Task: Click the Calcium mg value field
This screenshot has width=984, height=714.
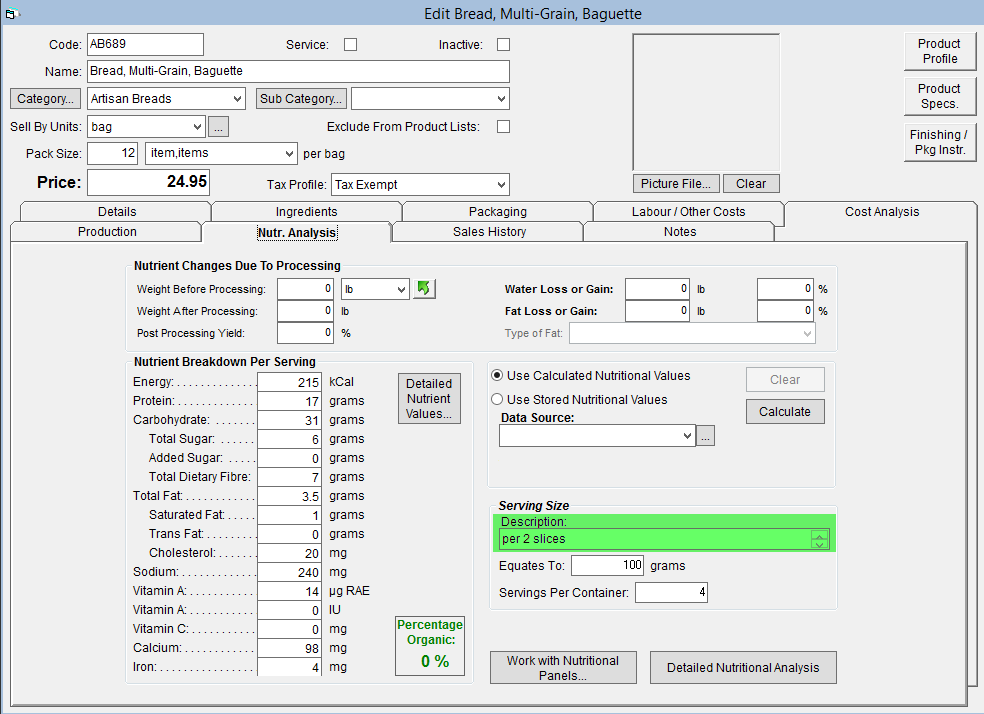Action: [289, 648]
